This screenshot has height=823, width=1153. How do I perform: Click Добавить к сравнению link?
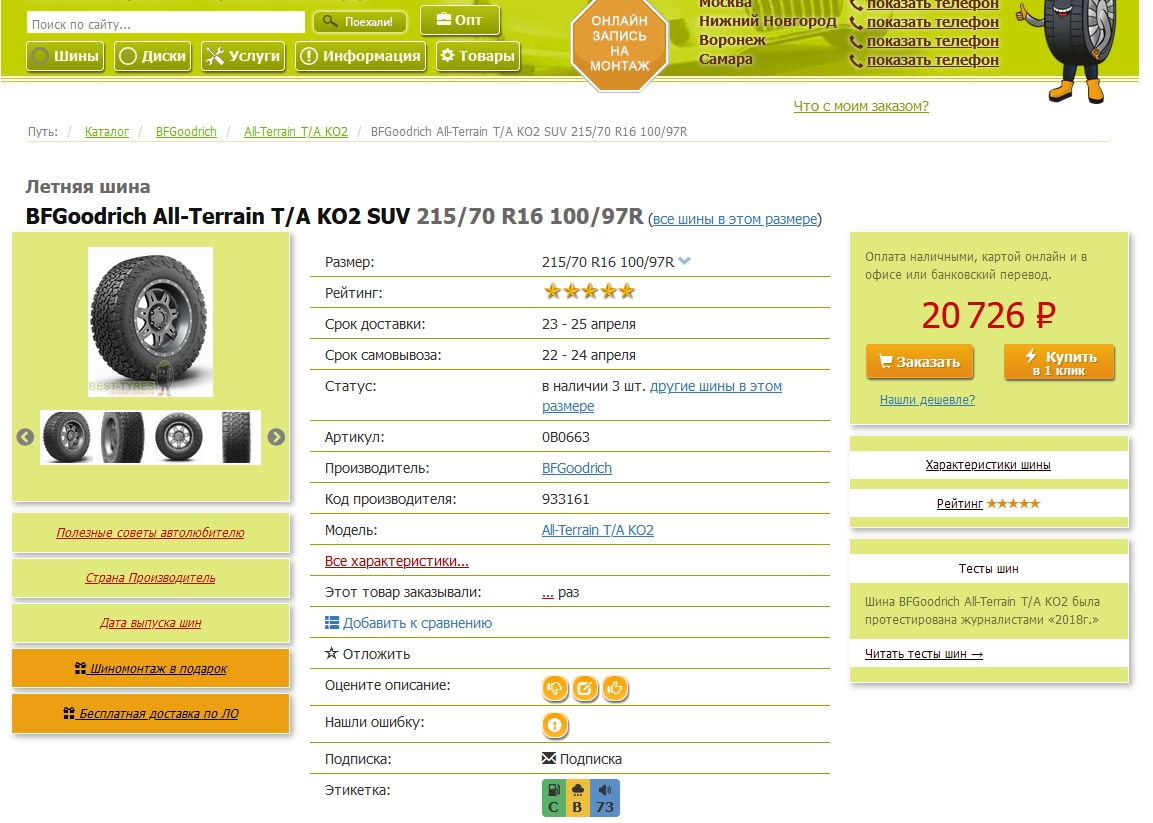click(x=417, y=623)
